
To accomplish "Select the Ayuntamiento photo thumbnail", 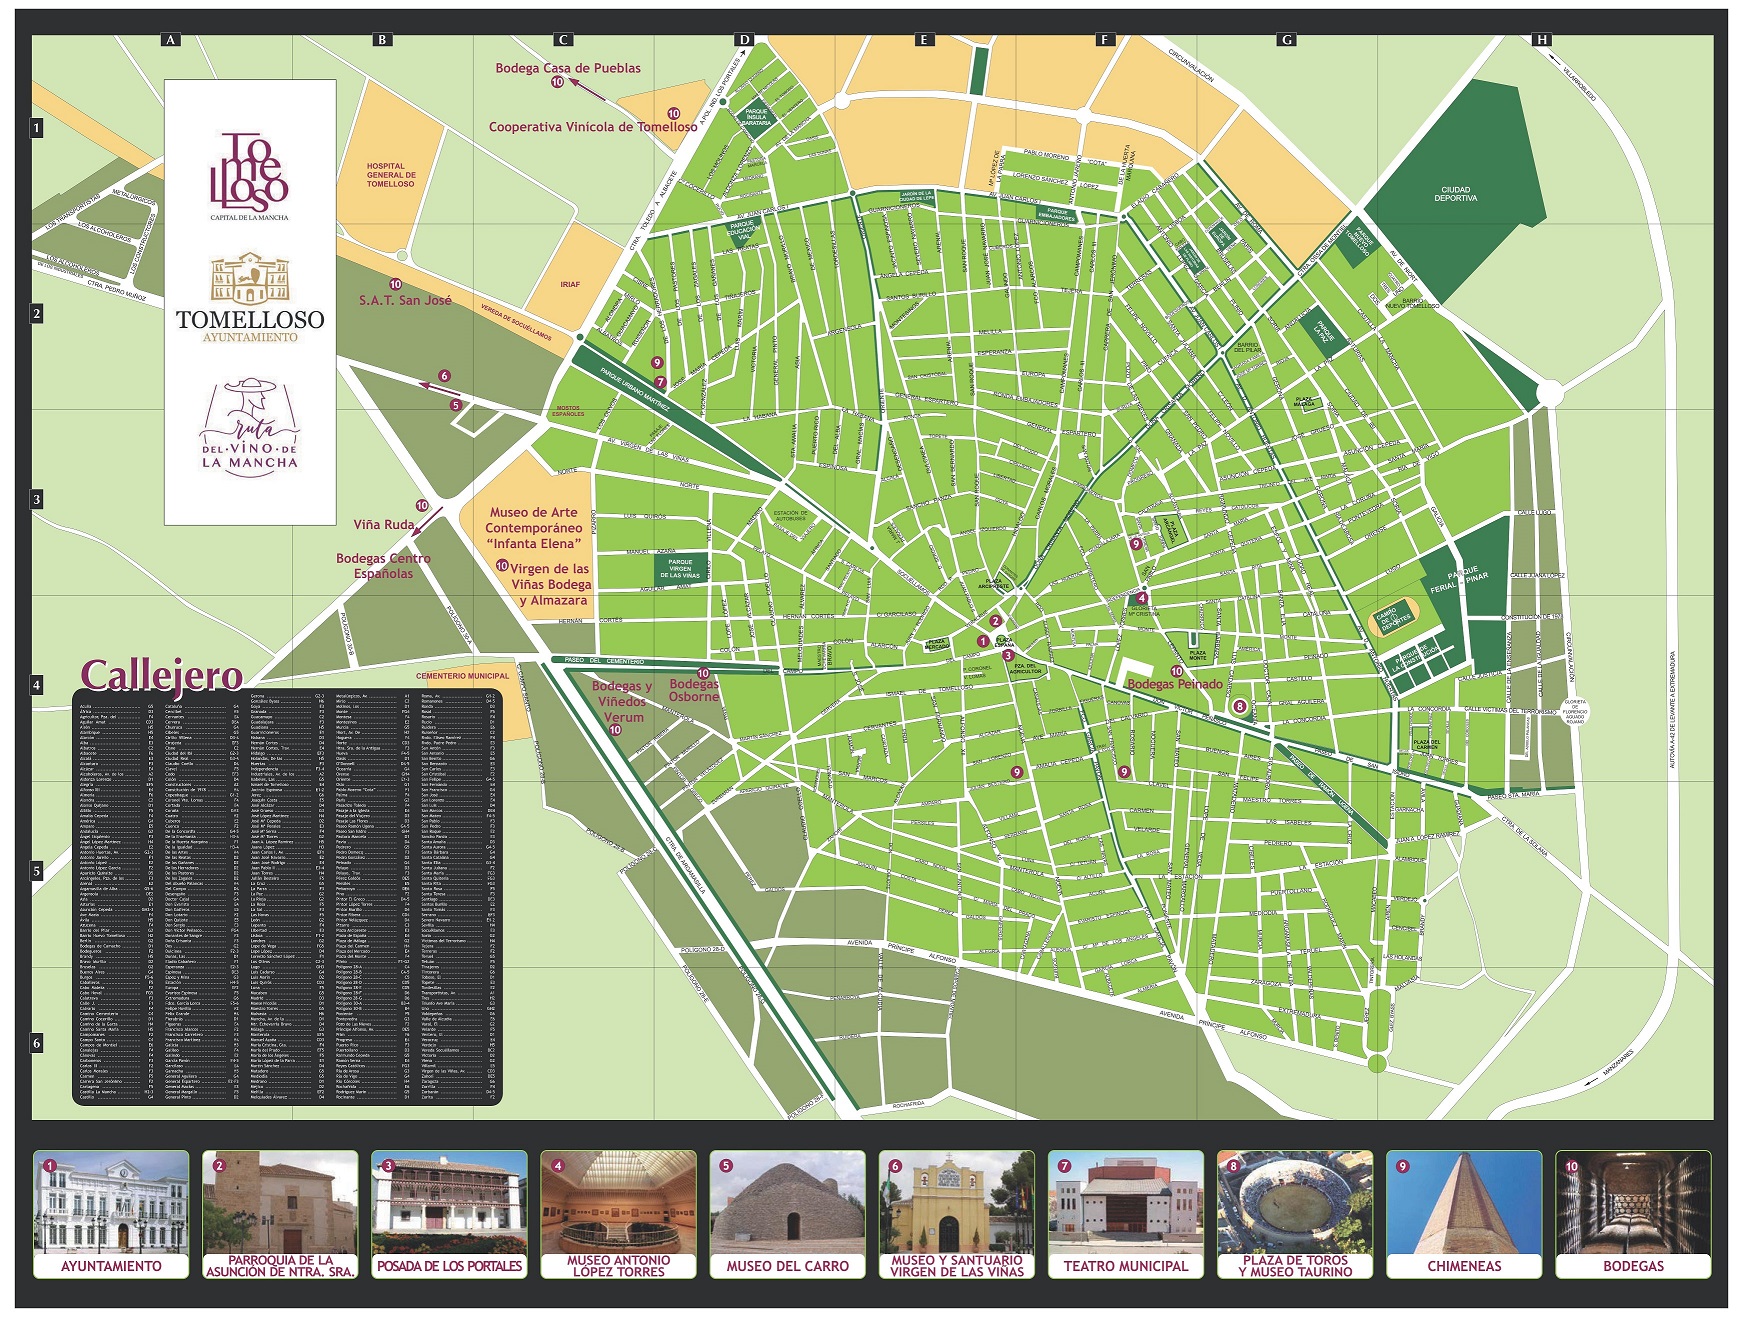I will pyautogui.click(x=111, y=1214).
